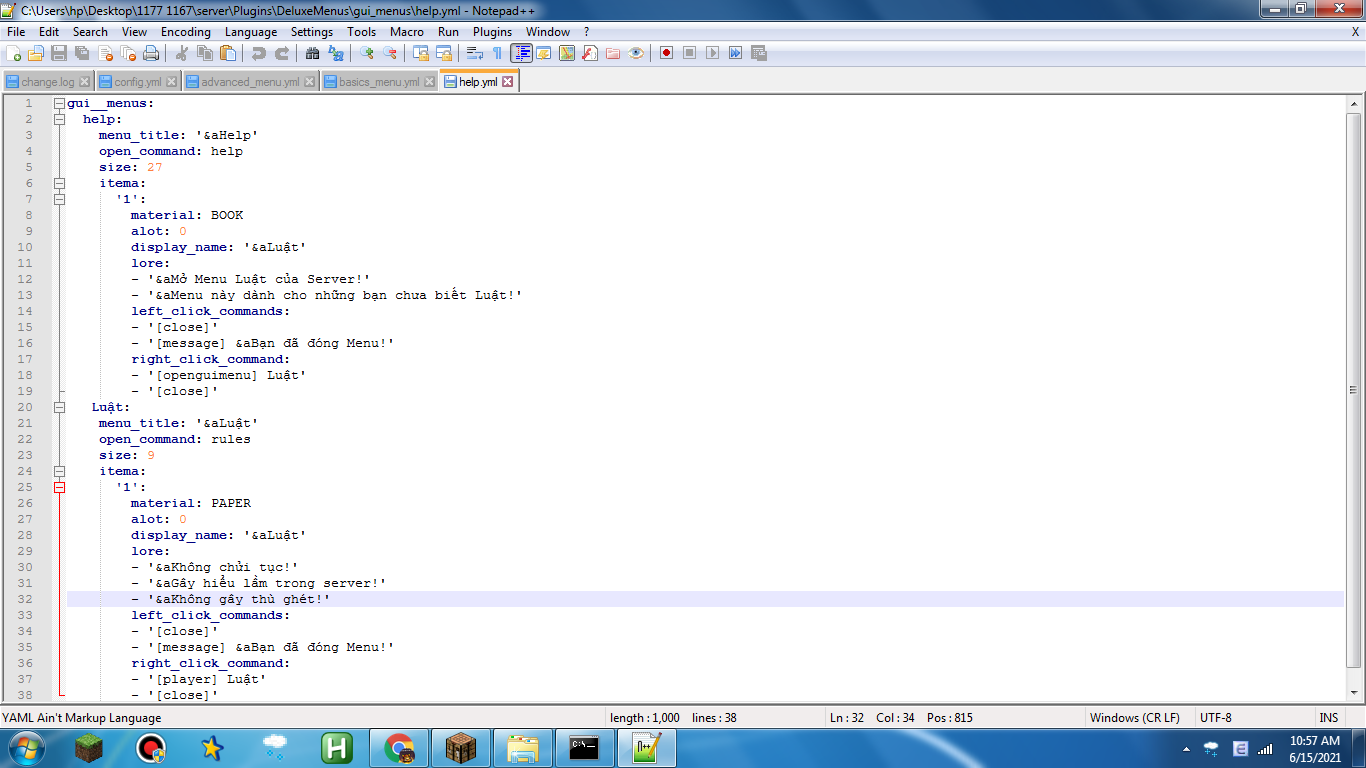Viewport: 1366px width, 768px height.
Task: Open the taskbar clock showing 10:57 AM
Action: [x=1315, y=749]
